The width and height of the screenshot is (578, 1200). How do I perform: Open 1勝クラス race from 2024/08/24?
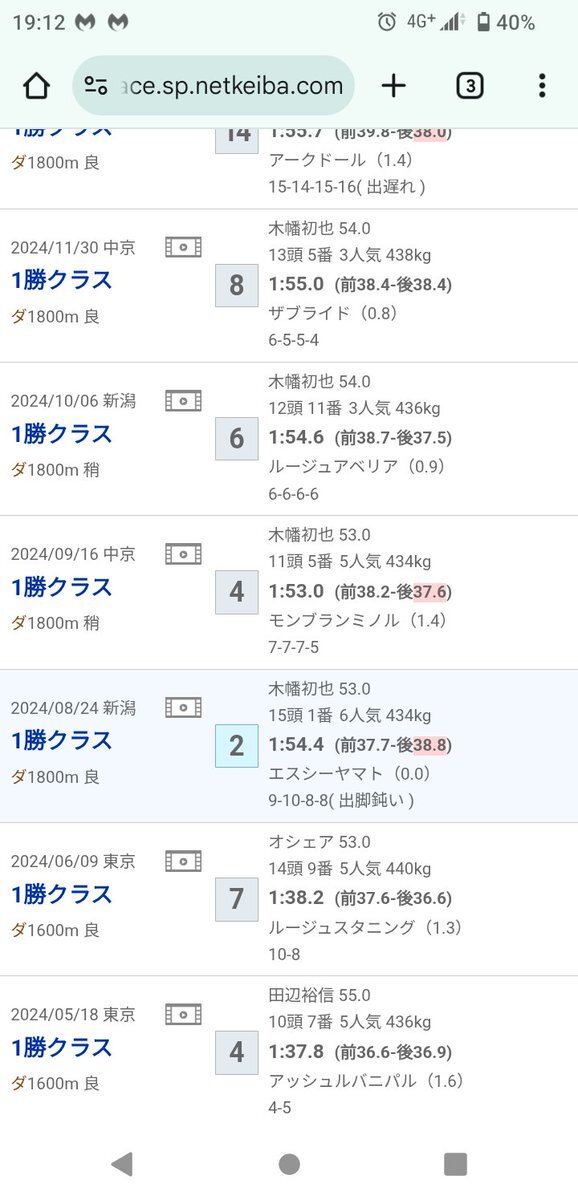click(62, 740)
